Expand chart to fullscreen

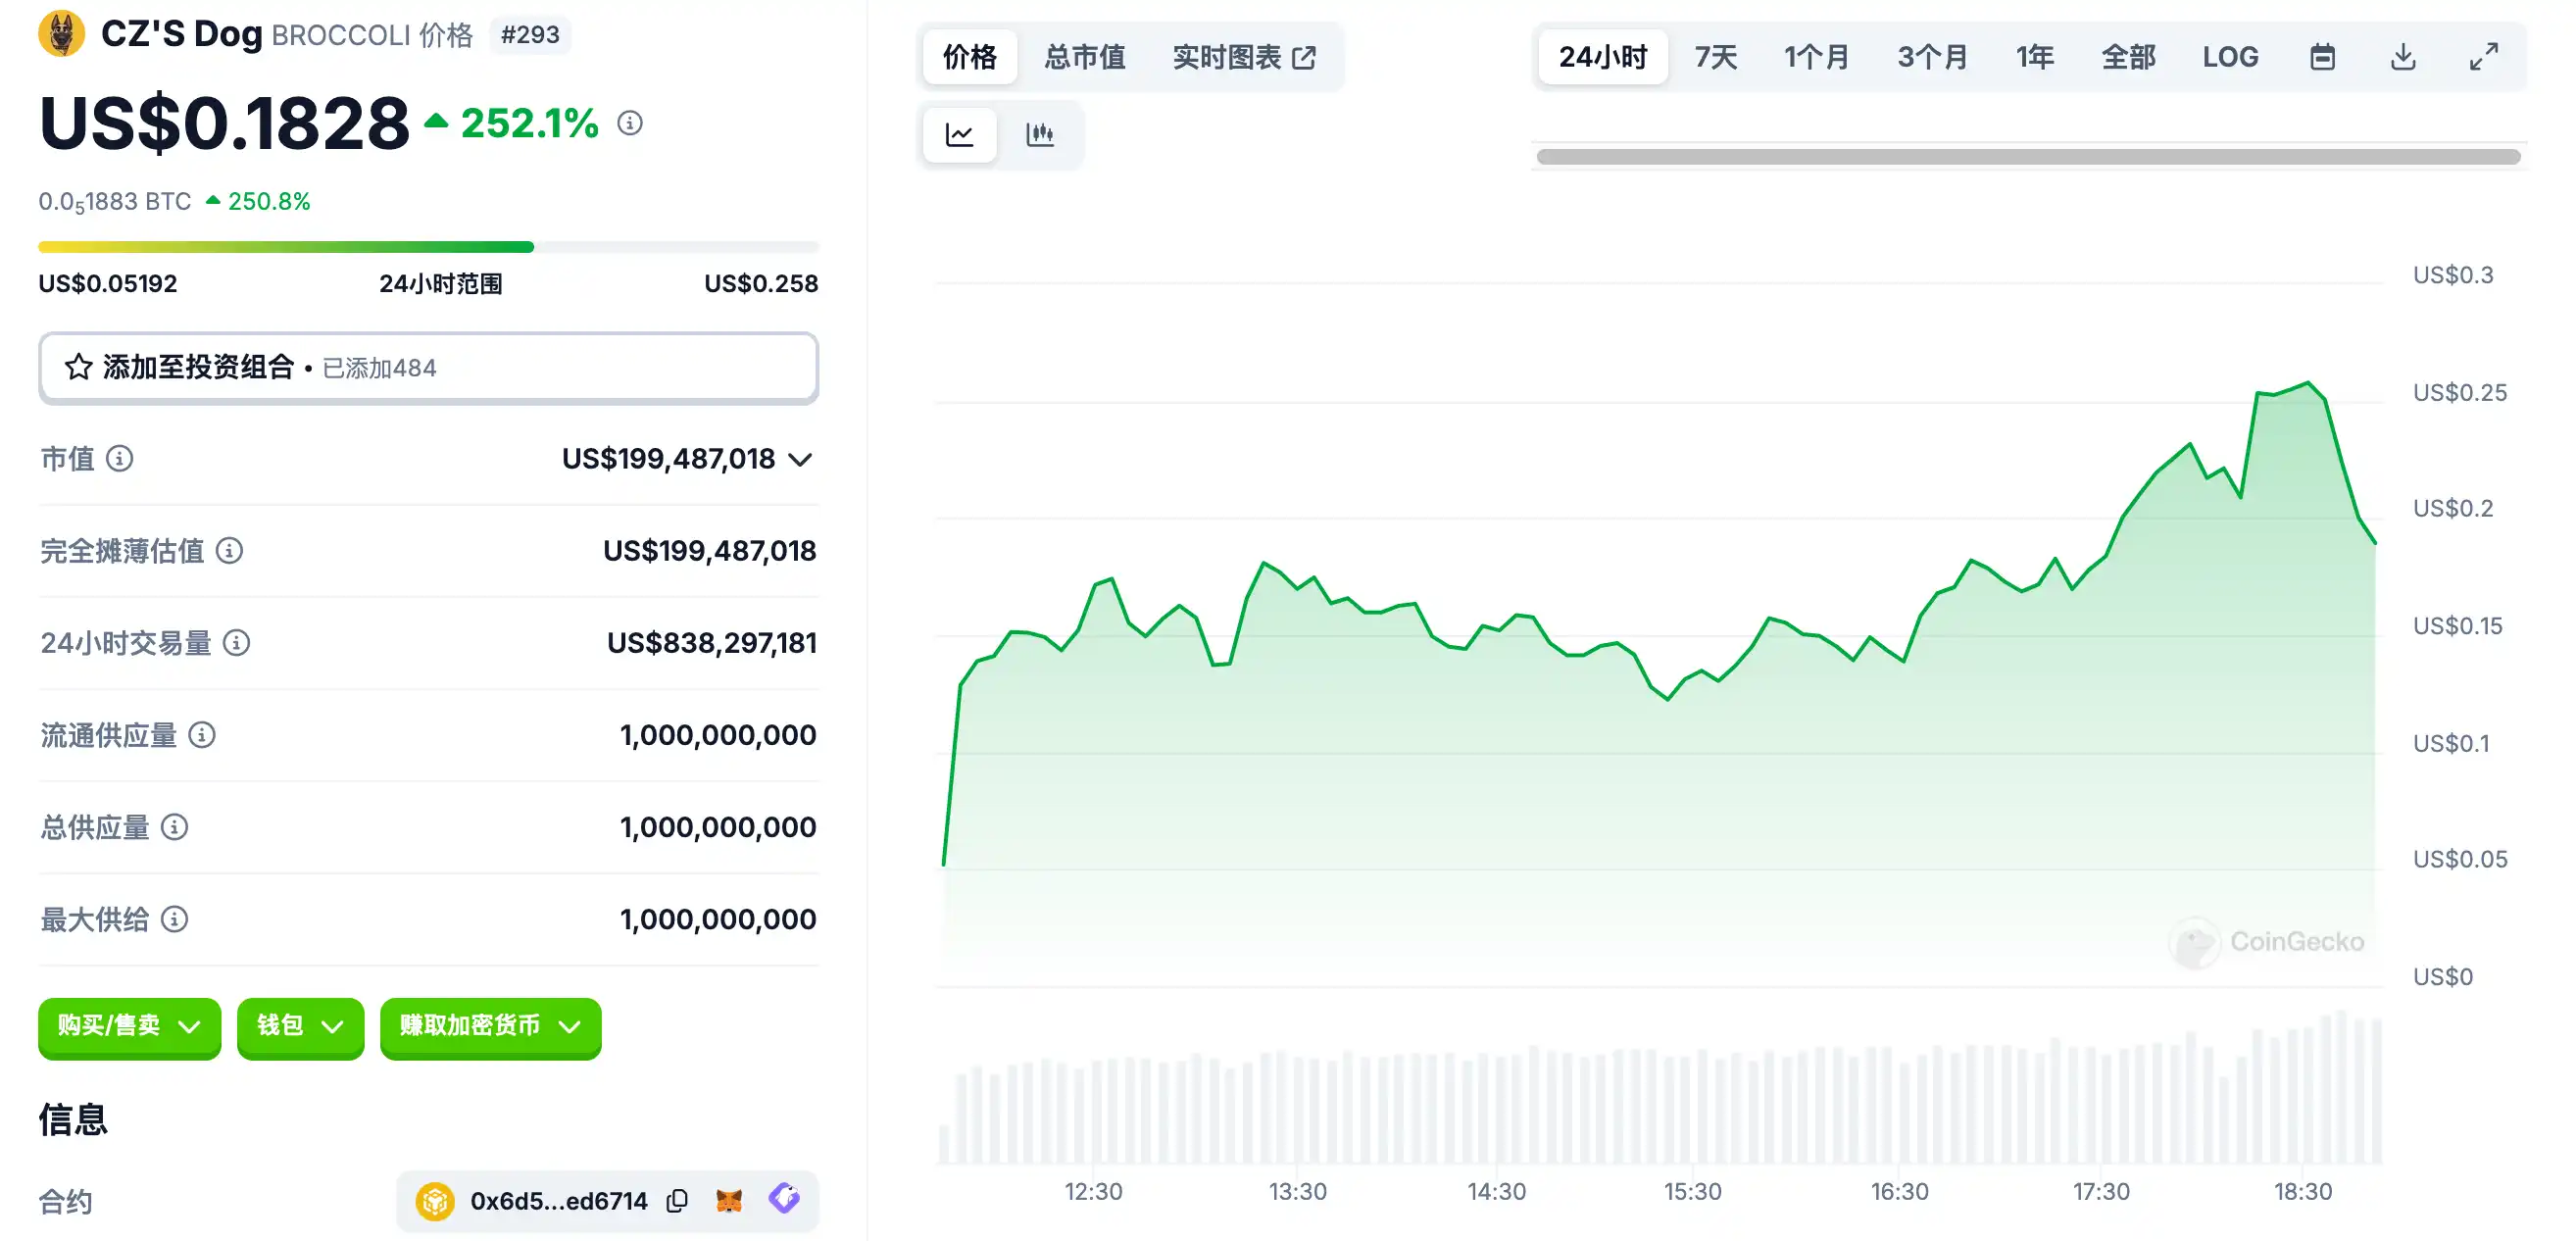(x=2483, y=57)
